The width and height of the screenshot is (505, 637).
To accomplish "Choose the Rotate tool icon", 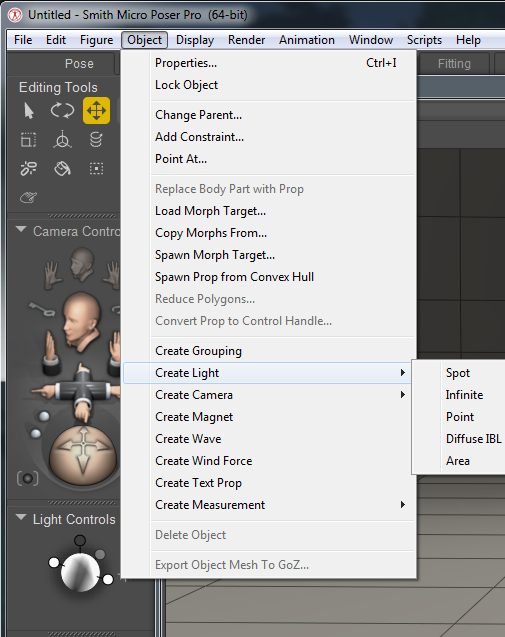I will click(62, 110).
